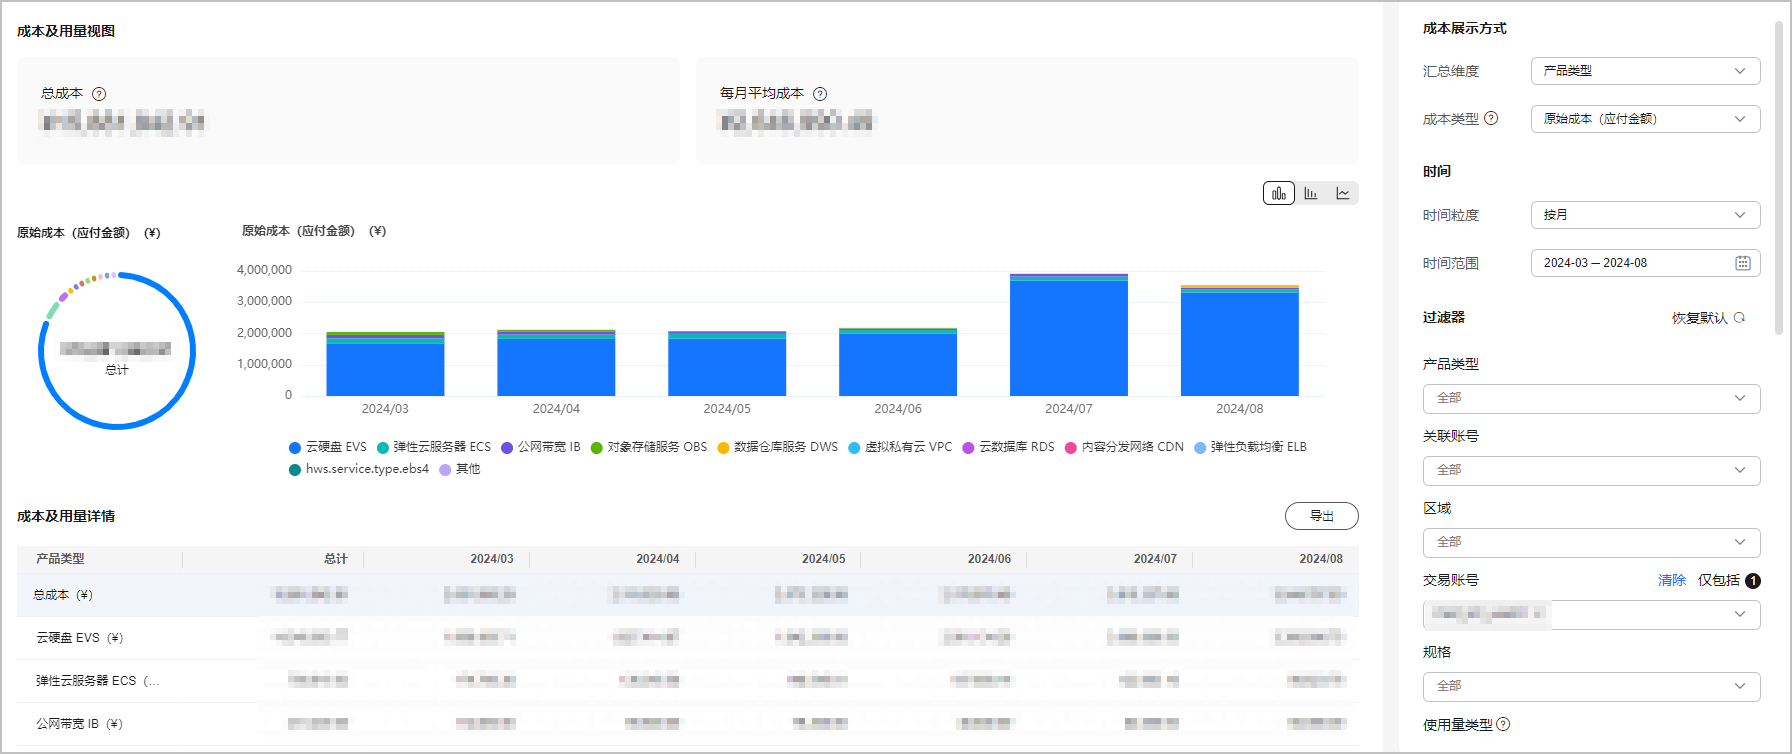
Task: Switch to stacked bar chart view
Action: pos(1278,193)
